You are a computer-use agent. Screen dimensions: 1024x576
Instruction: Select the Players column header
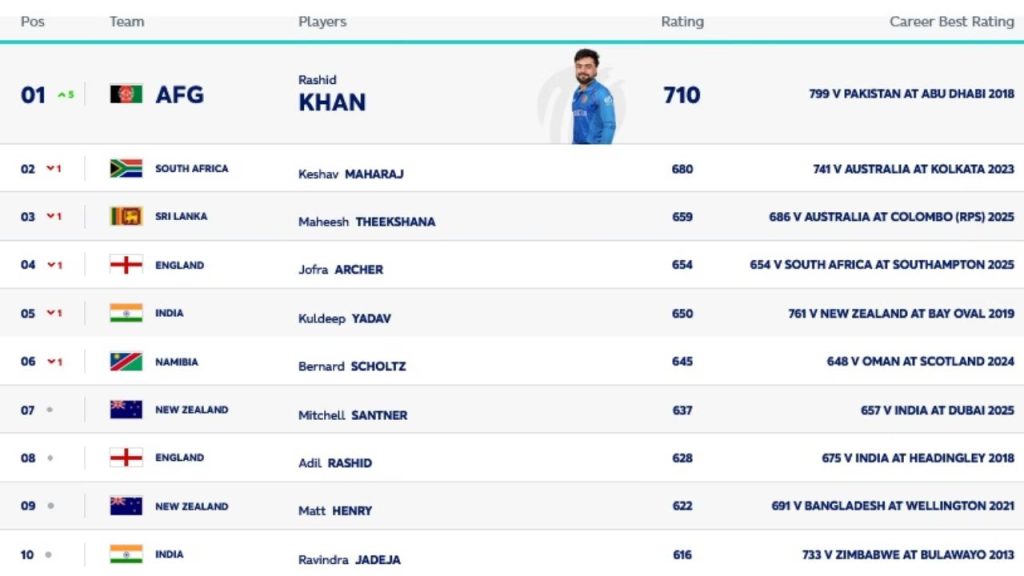pos(322,22)
